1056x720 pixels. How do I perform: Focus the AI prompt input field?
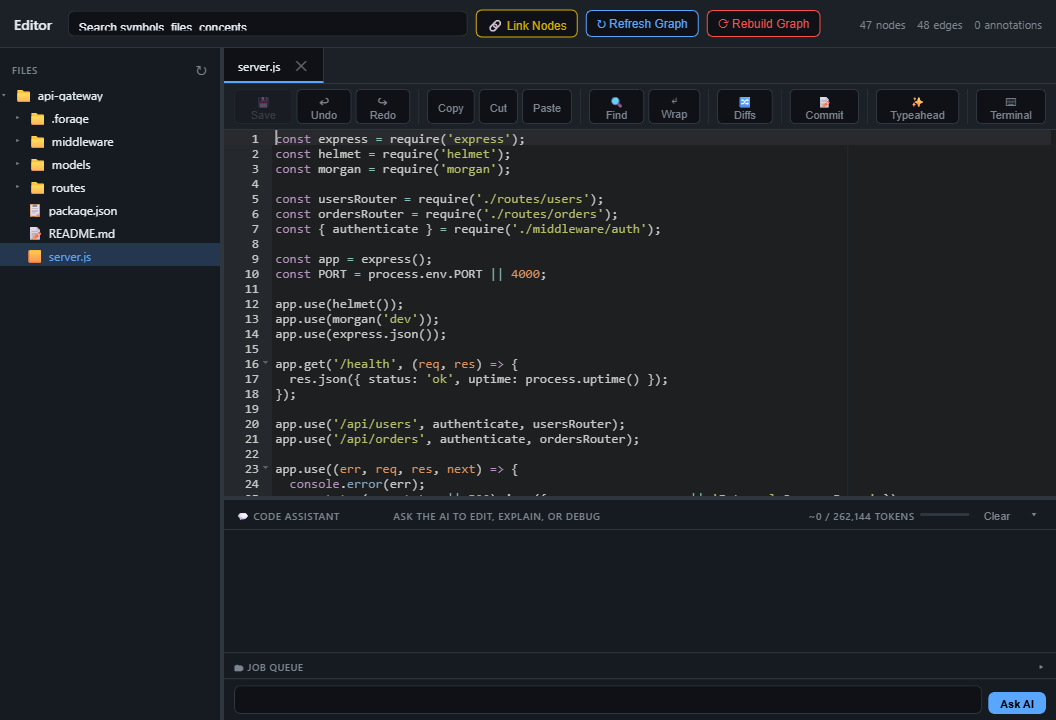607,700
